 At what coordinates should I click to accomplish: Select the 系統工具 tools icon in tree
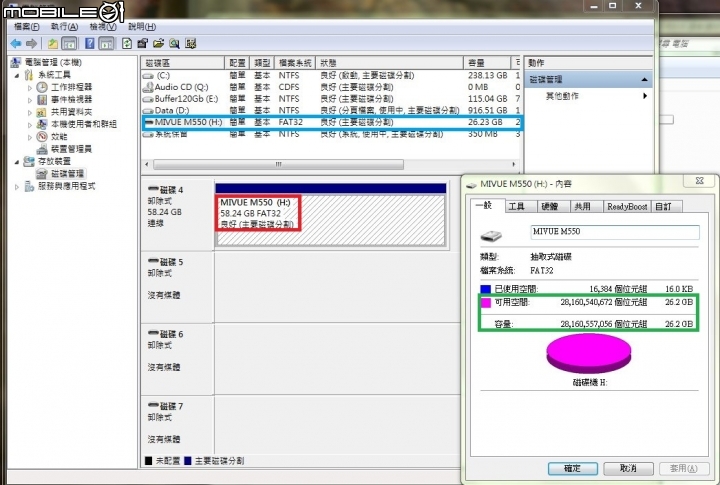coord(29,74)
